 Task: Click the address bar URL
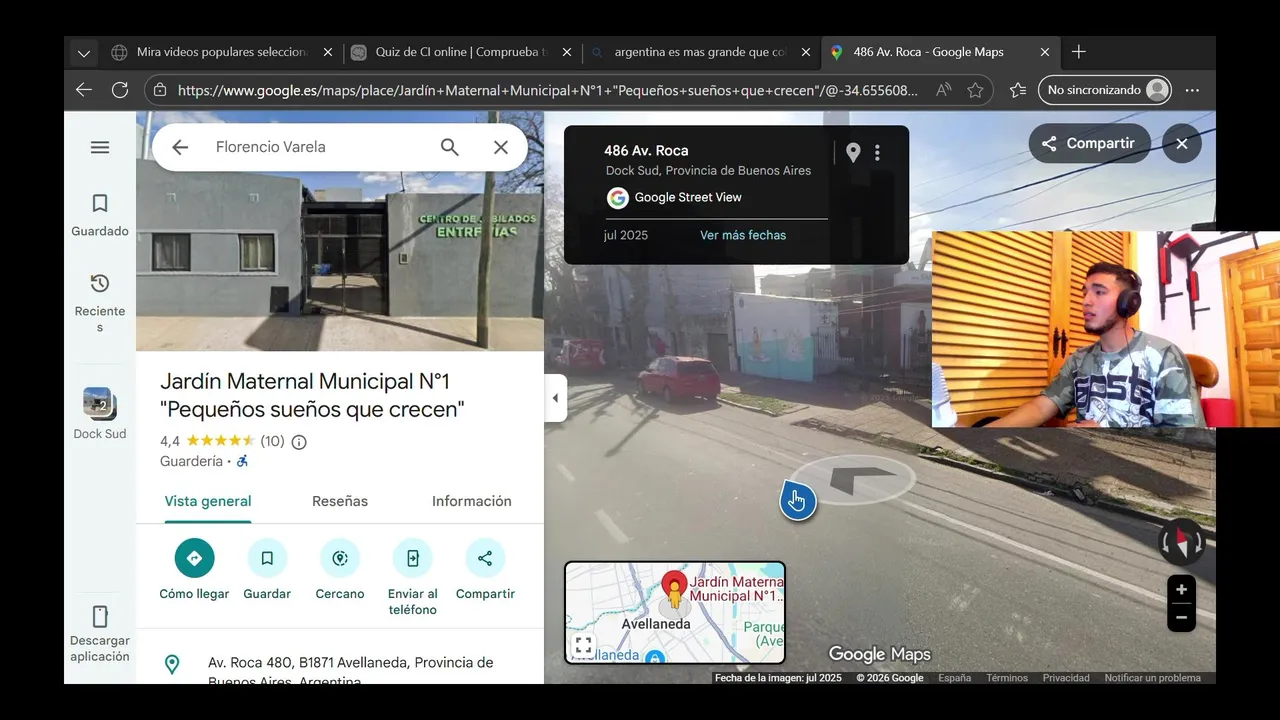tap(547, 90)
